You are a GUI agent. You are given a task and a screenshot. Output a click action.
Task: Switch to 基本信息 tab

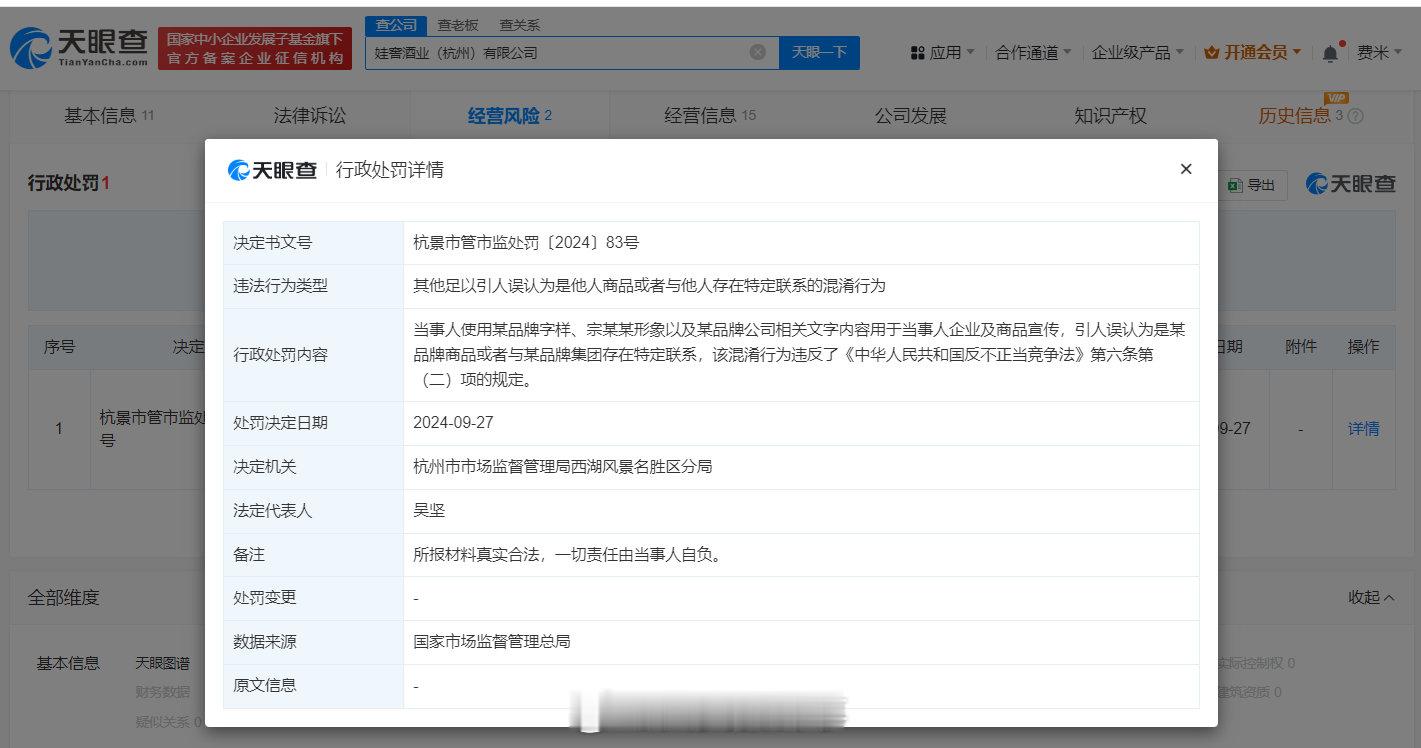108,115
